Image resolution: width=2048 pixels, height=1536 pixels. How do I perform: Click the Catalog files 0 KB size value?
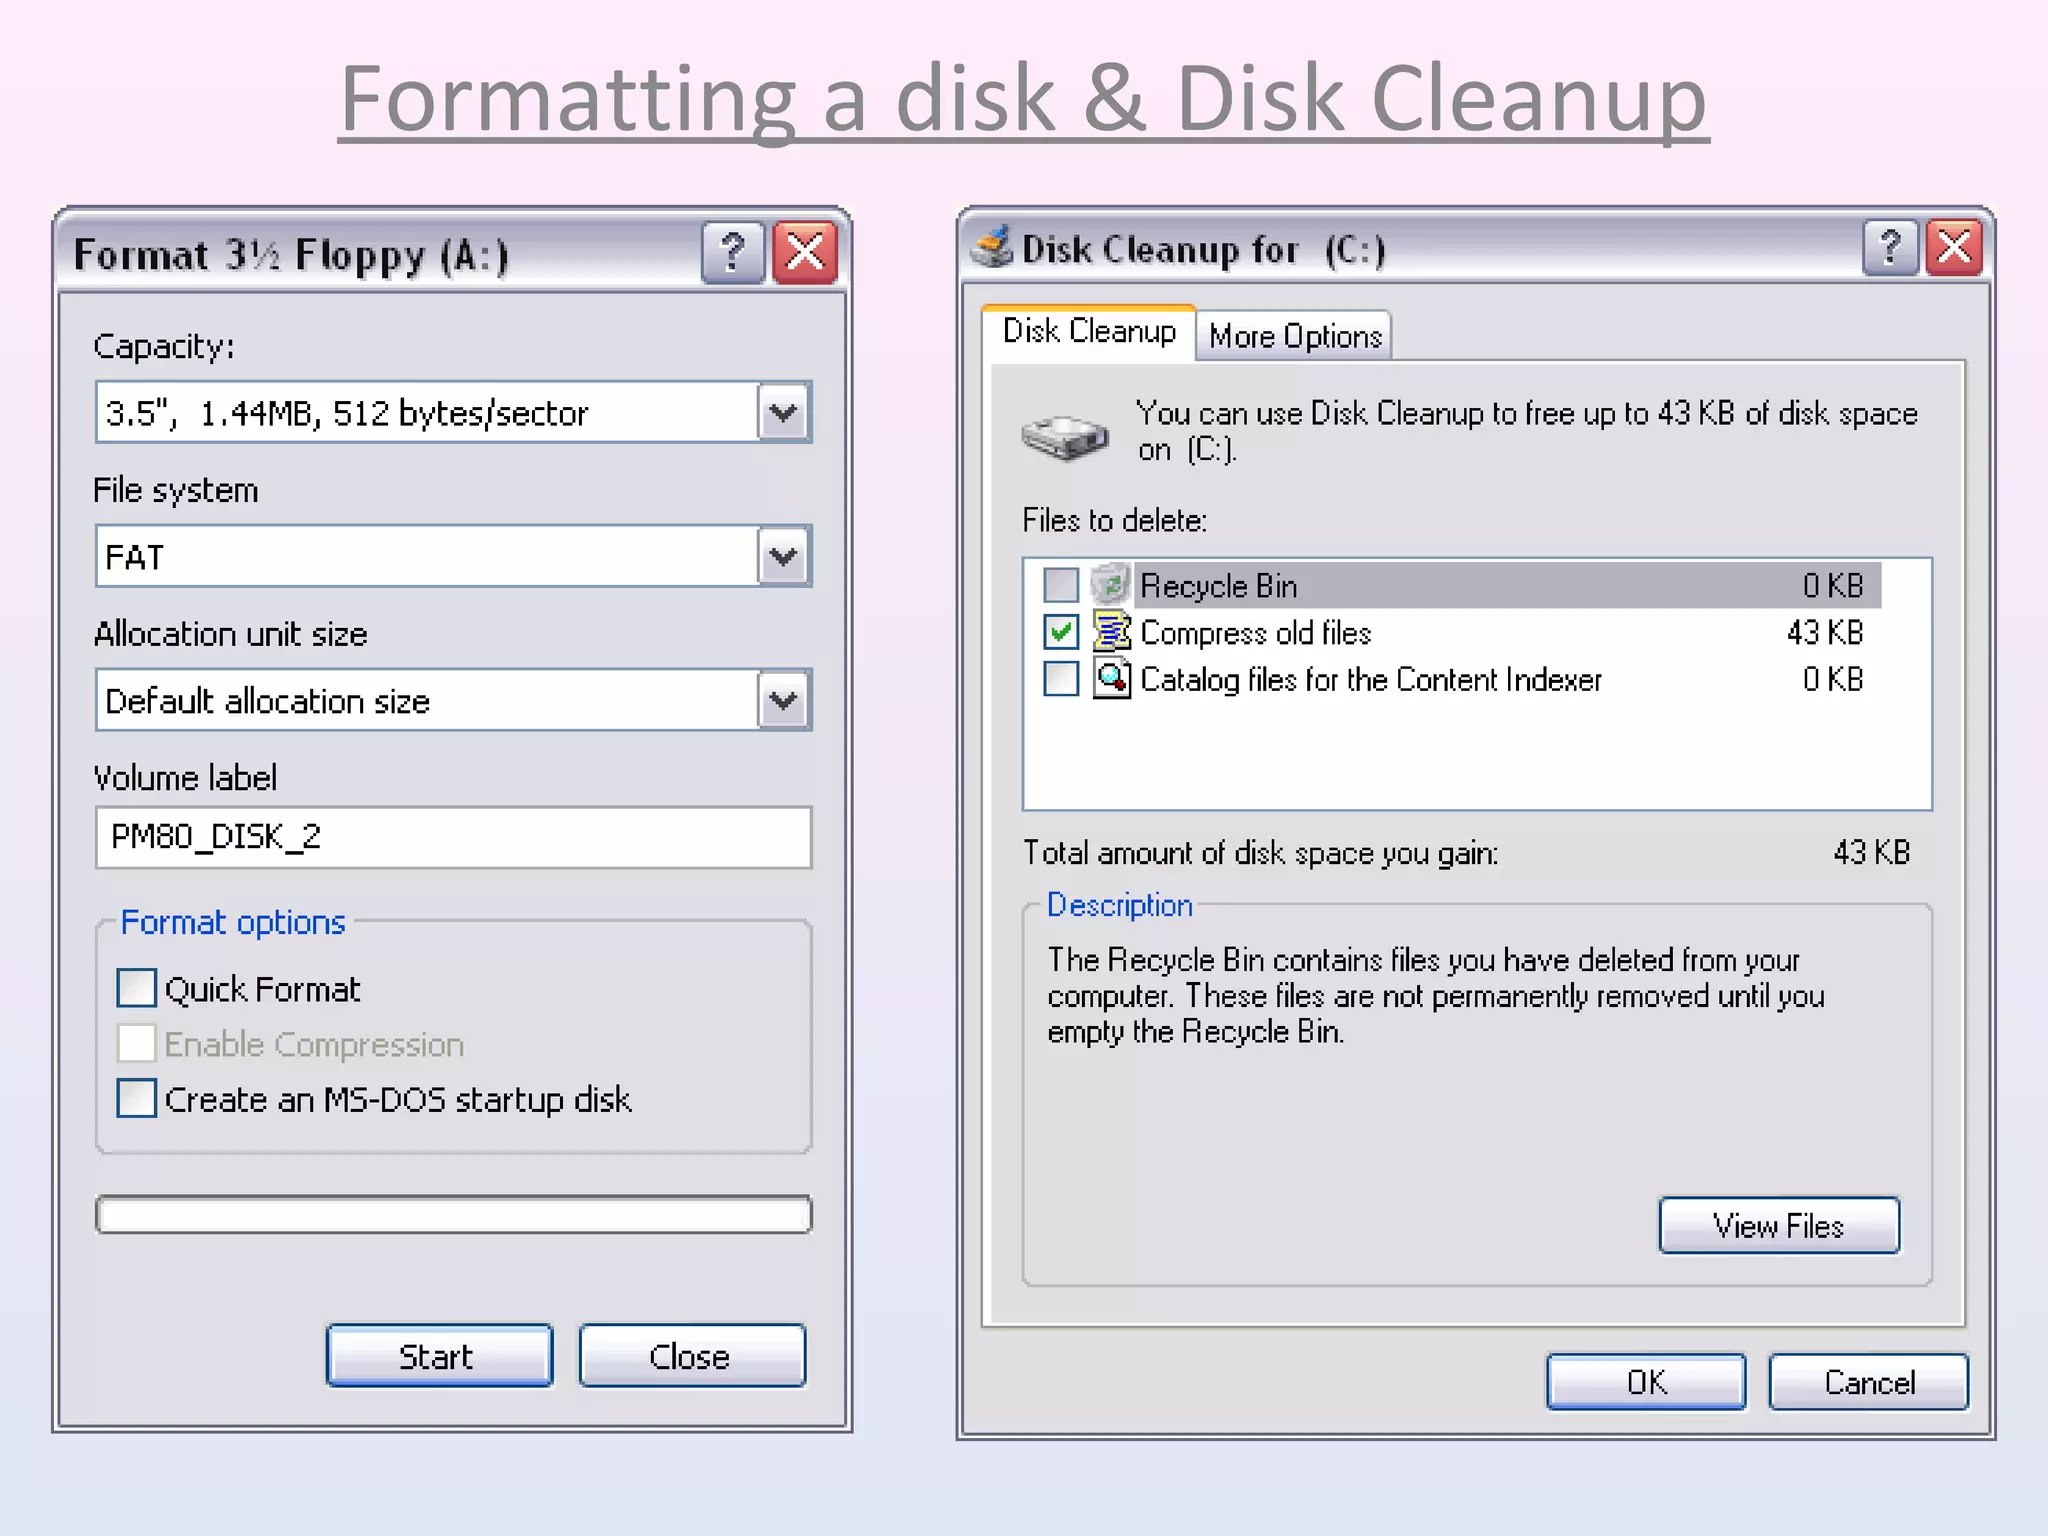click(1833, 680)
